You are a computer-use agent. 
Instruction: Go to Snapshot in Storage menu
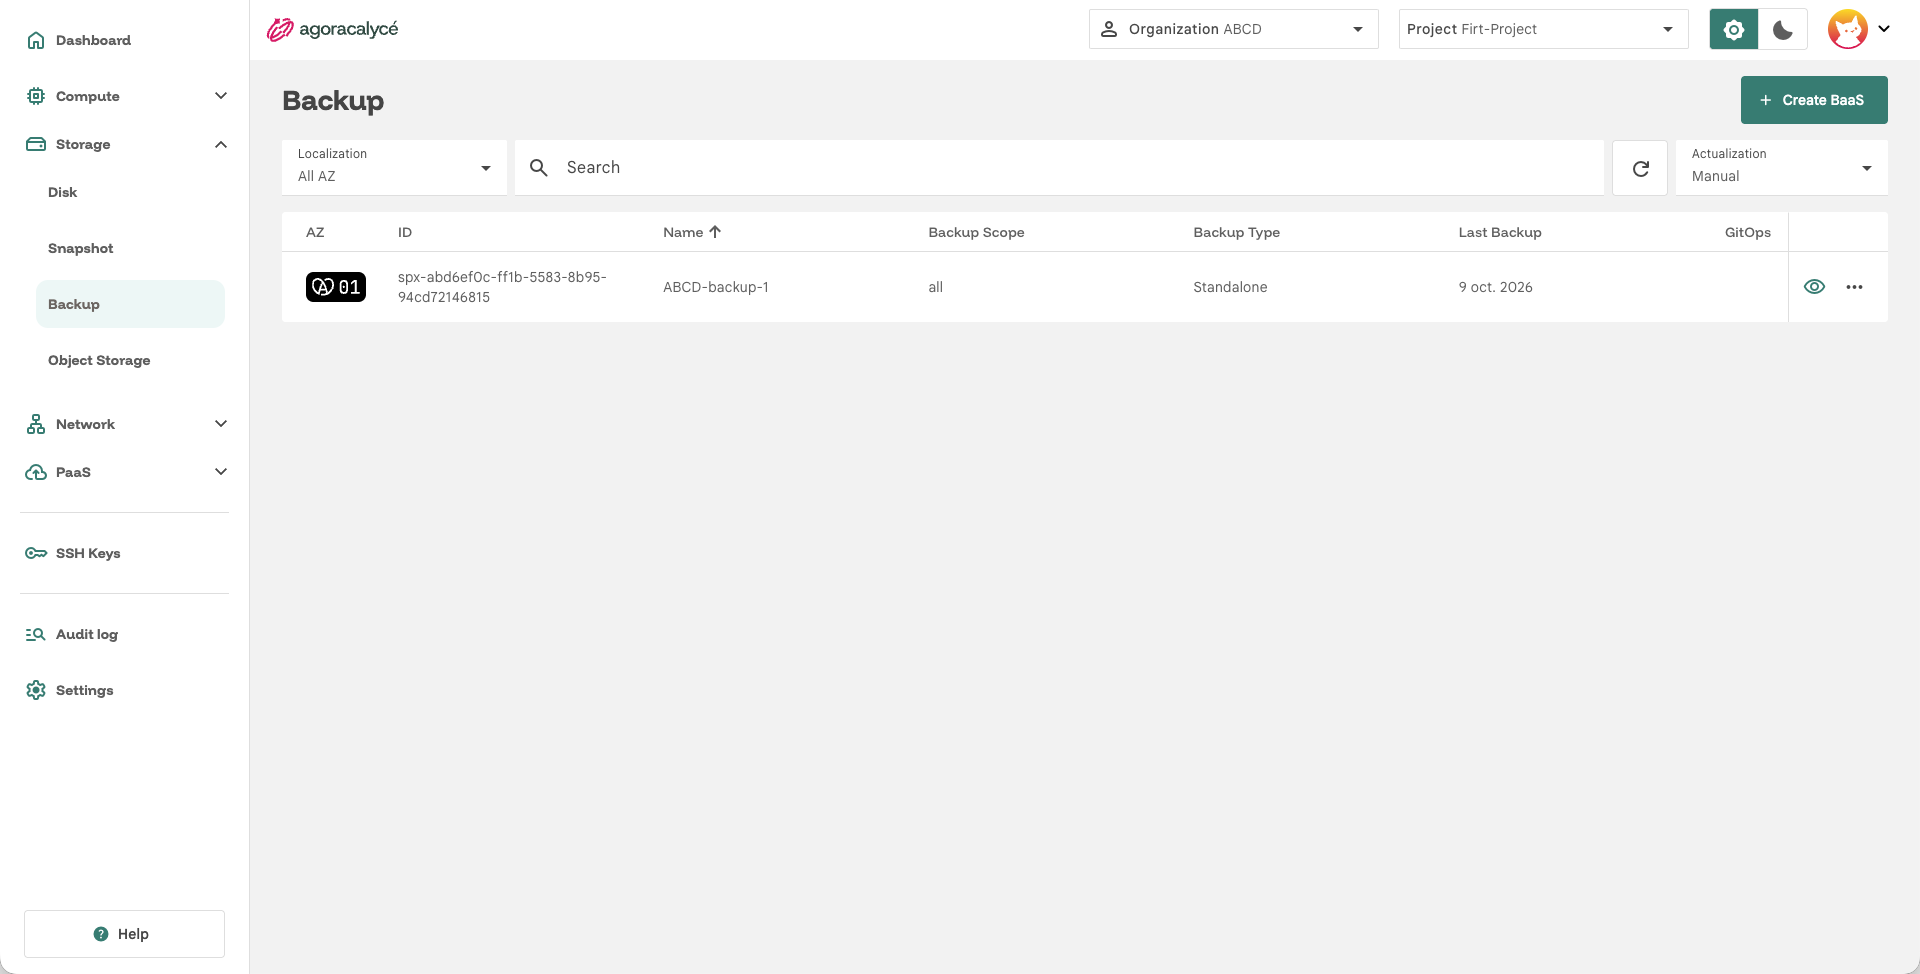tap(130, 248)
